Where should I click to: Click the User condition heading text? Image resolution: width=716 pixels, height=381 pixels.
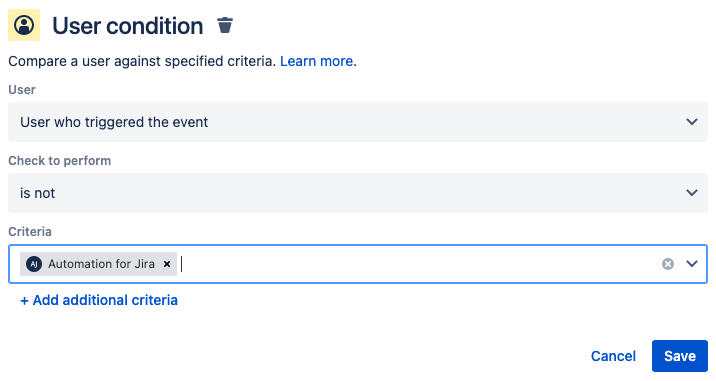coord(128,26)
